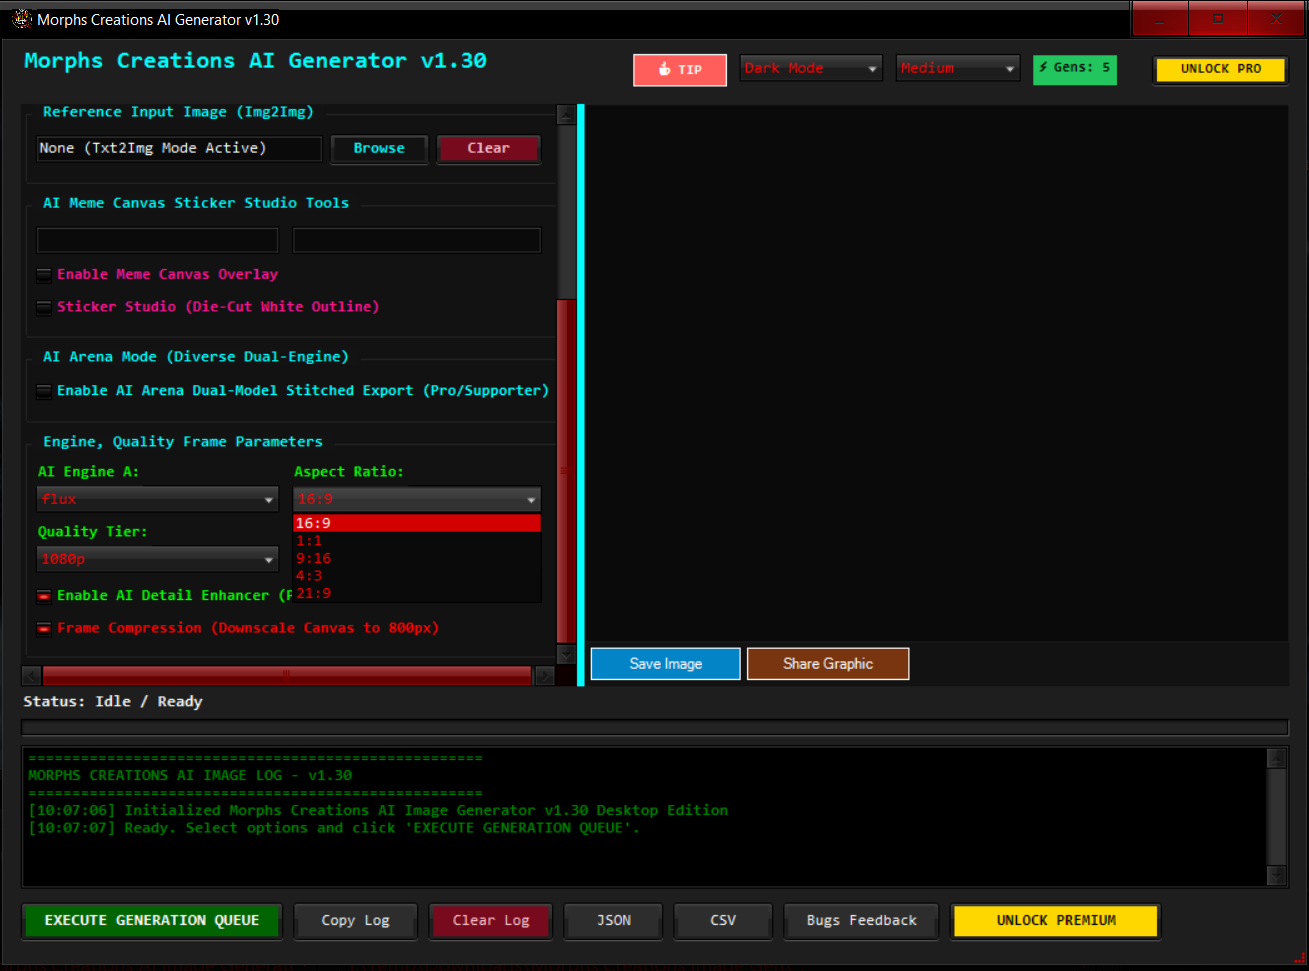
Task: Copy Log to clipboard
Action: [356, 921]
